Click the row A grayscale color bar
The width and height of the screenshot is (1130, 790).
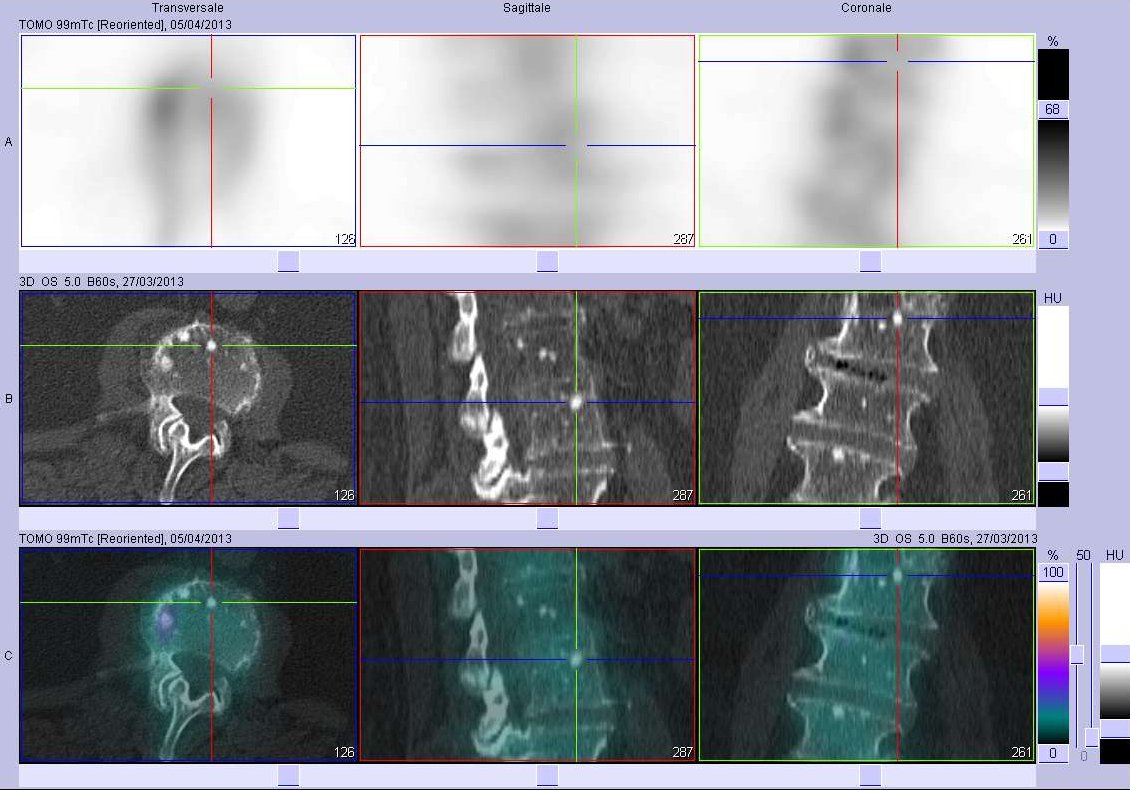tap(1053, 174)
